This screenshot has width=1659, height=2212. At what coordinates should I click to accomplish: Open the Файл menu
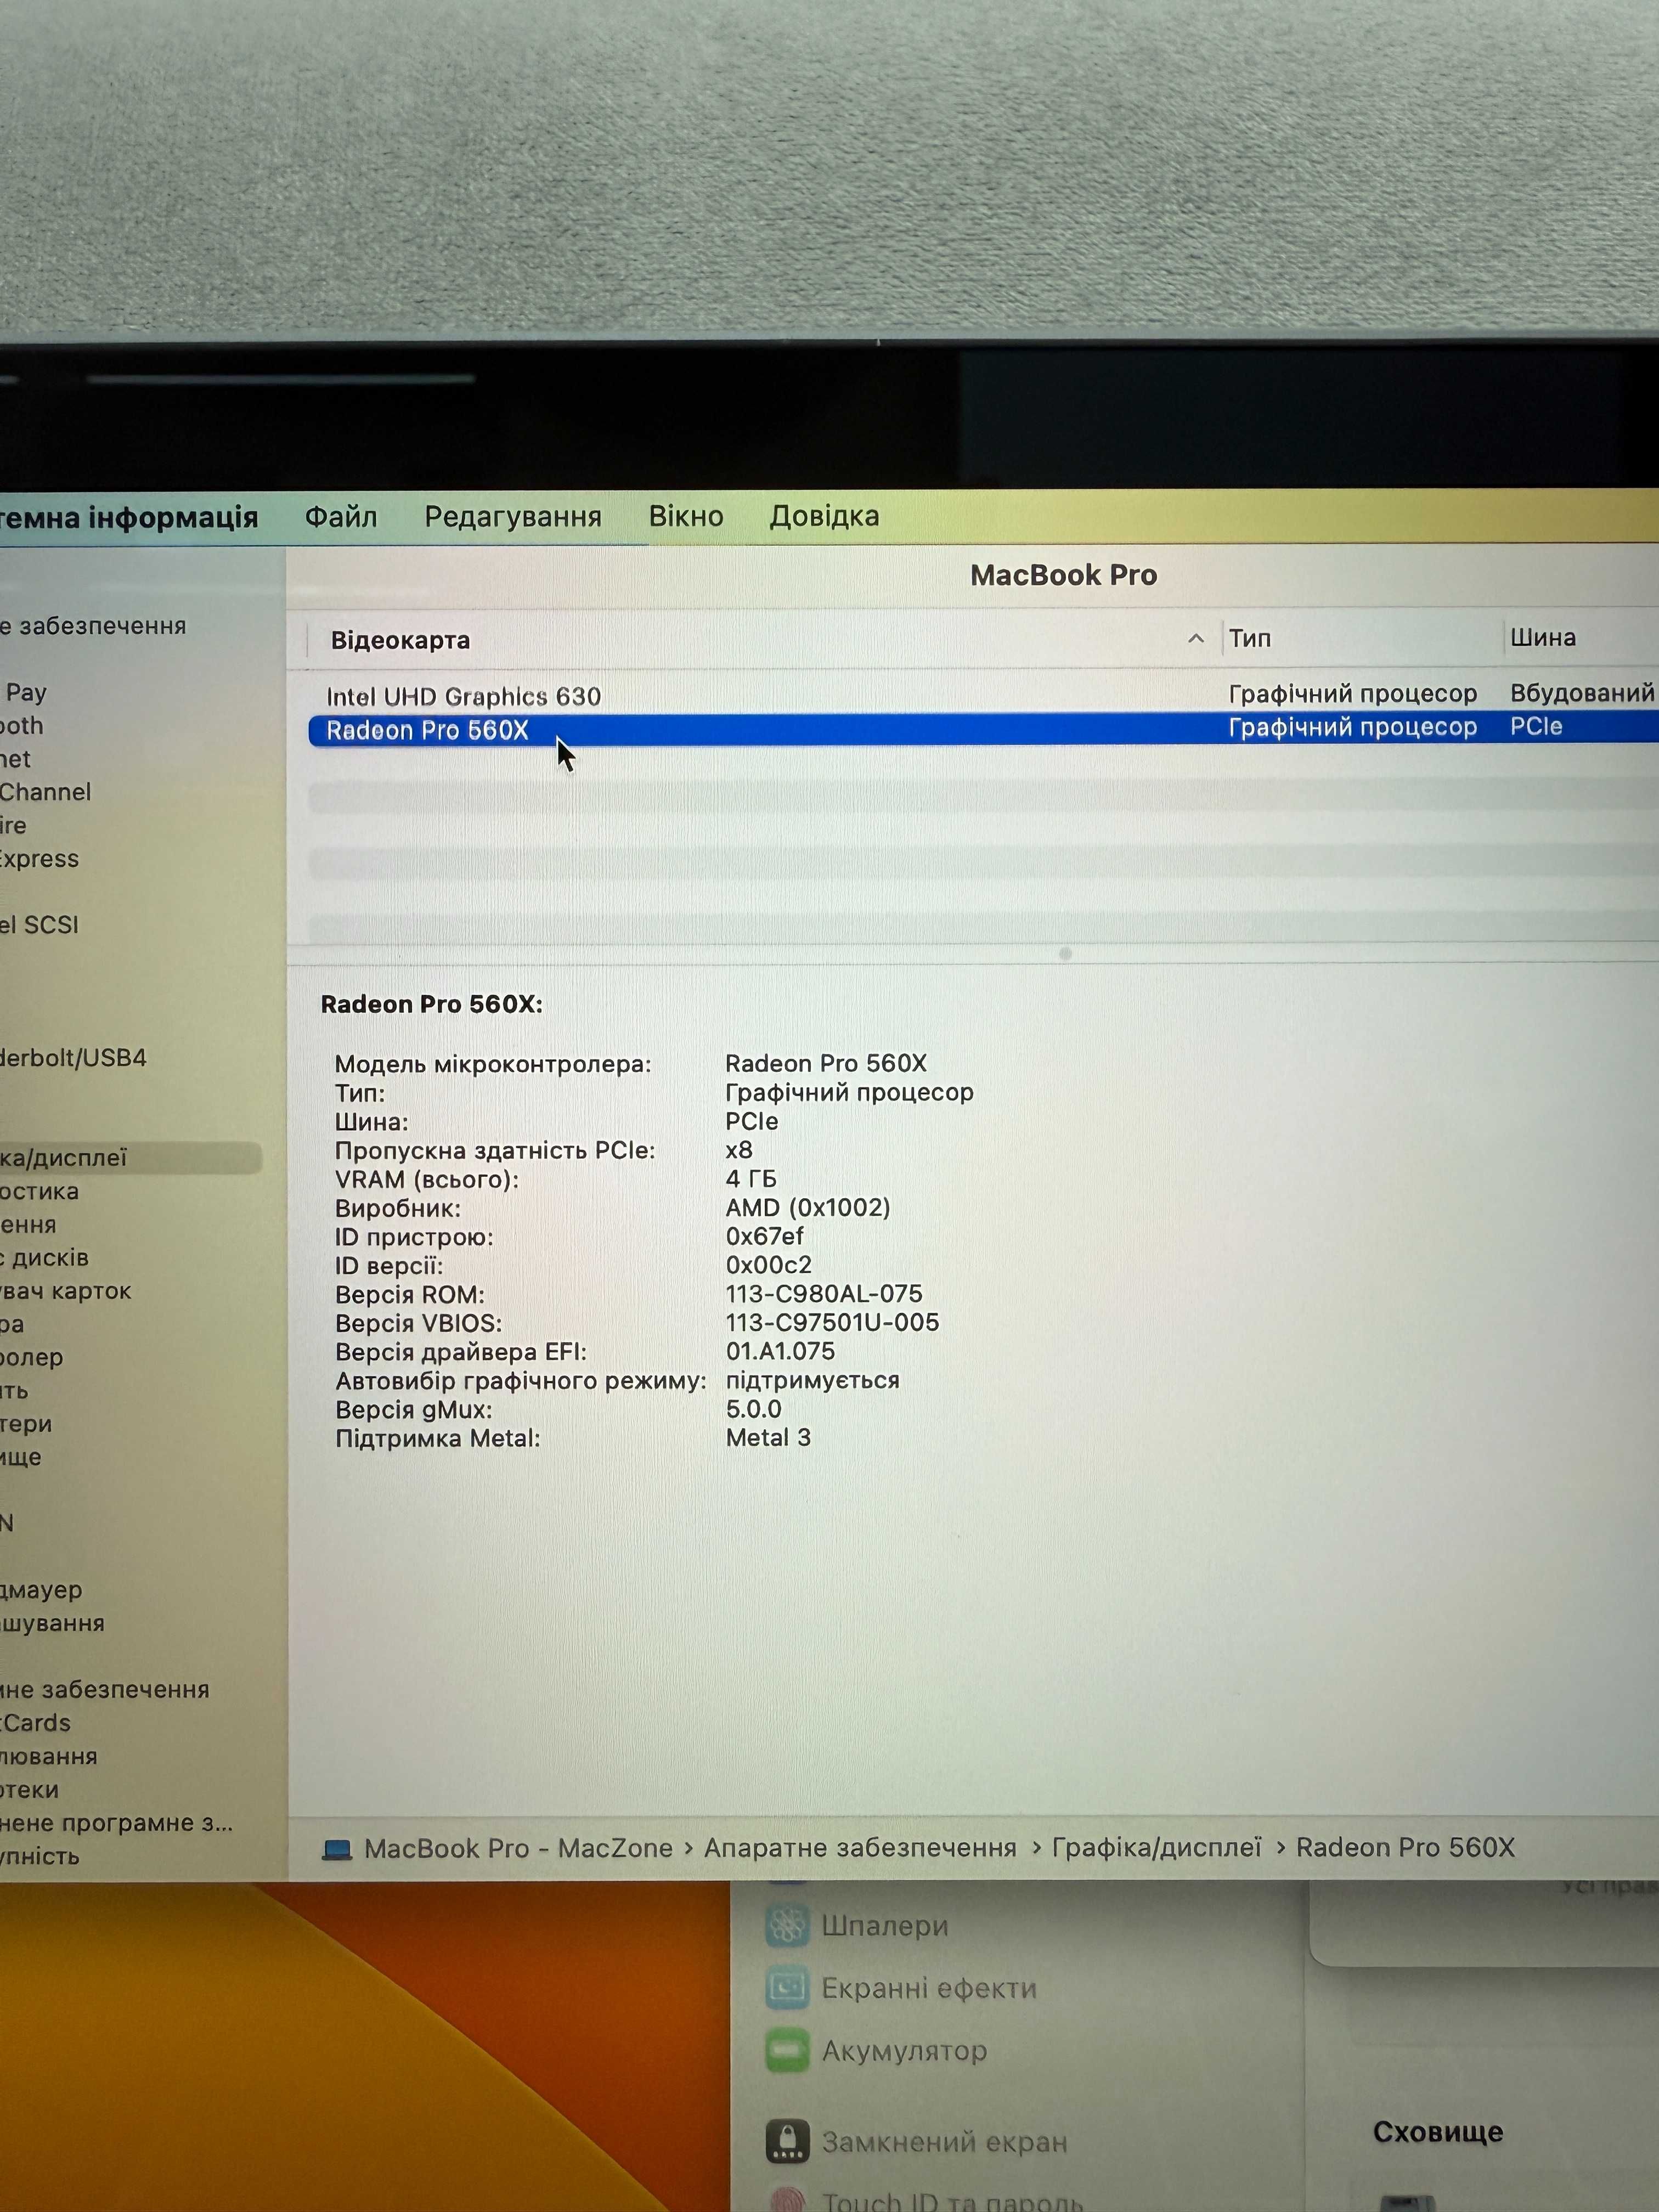pyautogui.click(x=341, y=517)
